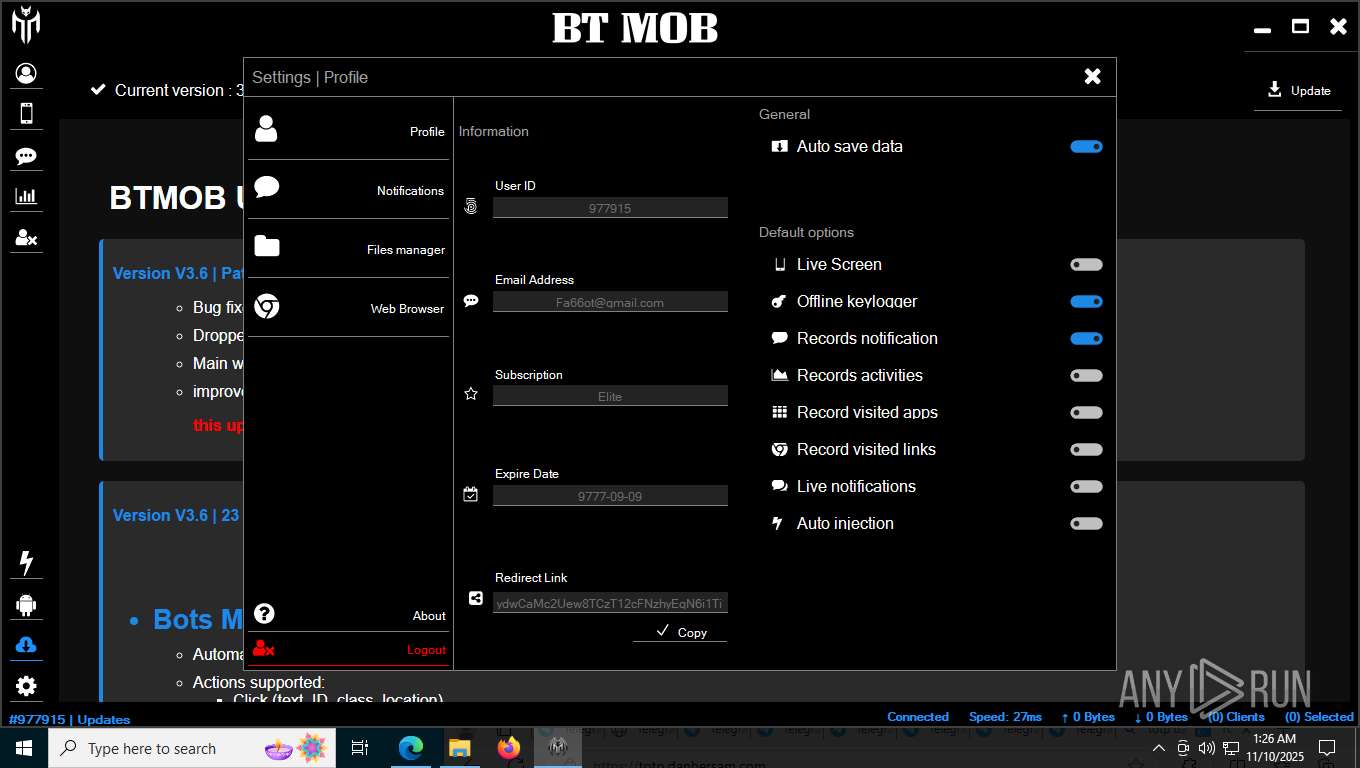Click the Connected status bar text

point(917,717)
